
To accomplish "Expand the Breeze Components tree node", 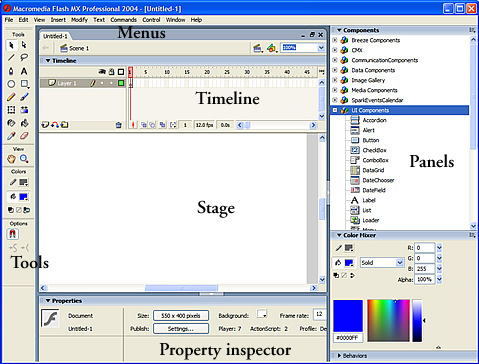I will pos(335,40).
